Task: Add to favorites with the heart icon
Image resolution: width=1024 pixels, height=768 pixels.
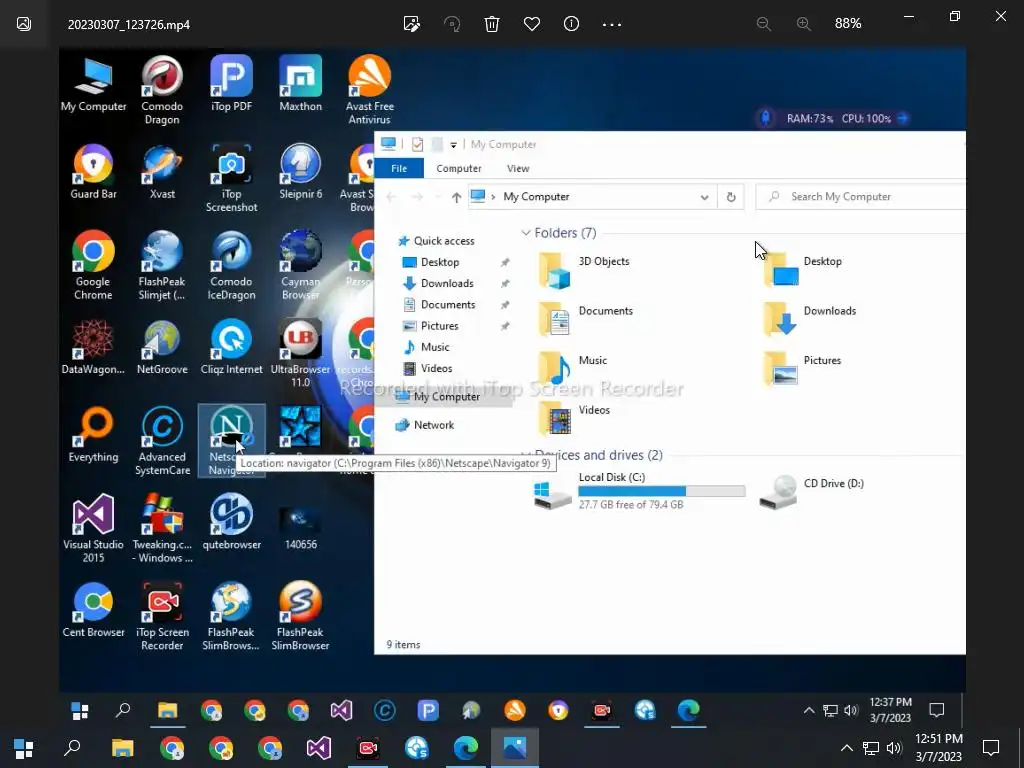Action: [532, 24]
